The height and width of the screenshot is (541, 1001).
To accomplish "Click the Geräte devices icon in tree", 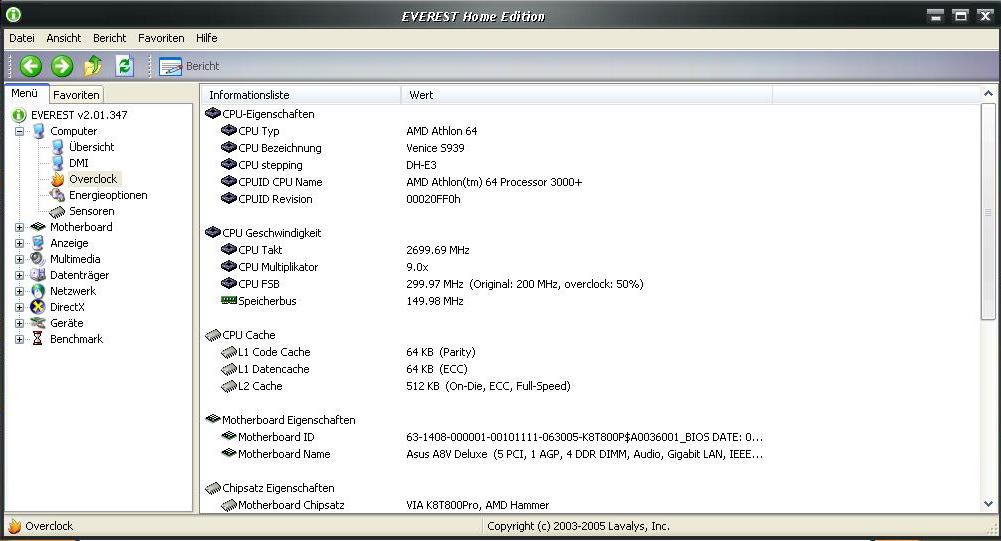I will tap(38, 323).
